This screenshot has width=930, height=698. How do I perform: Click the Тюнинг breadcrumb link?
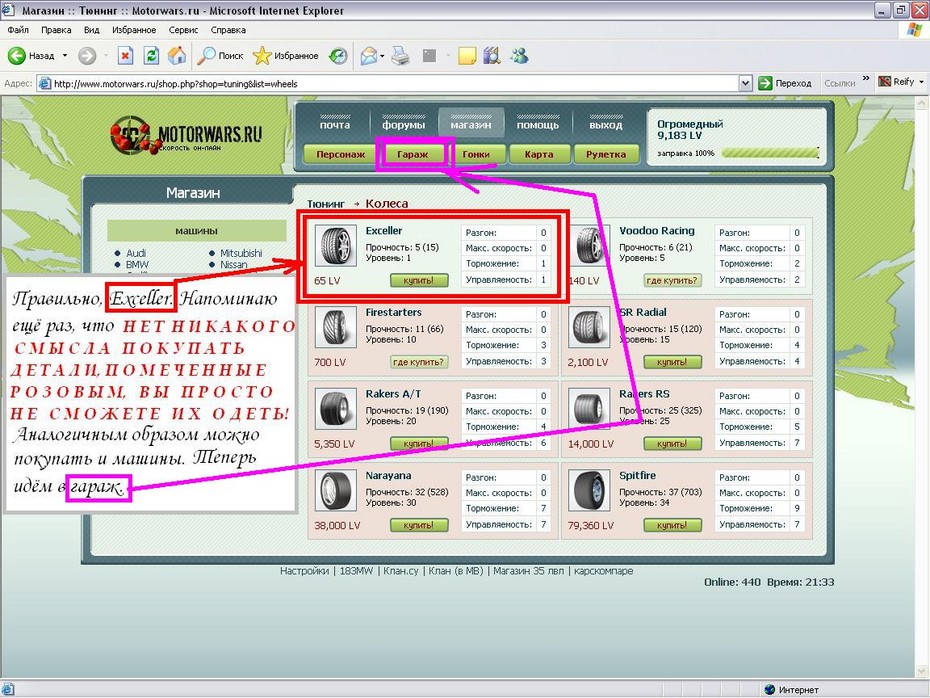[x=326, y=203]
